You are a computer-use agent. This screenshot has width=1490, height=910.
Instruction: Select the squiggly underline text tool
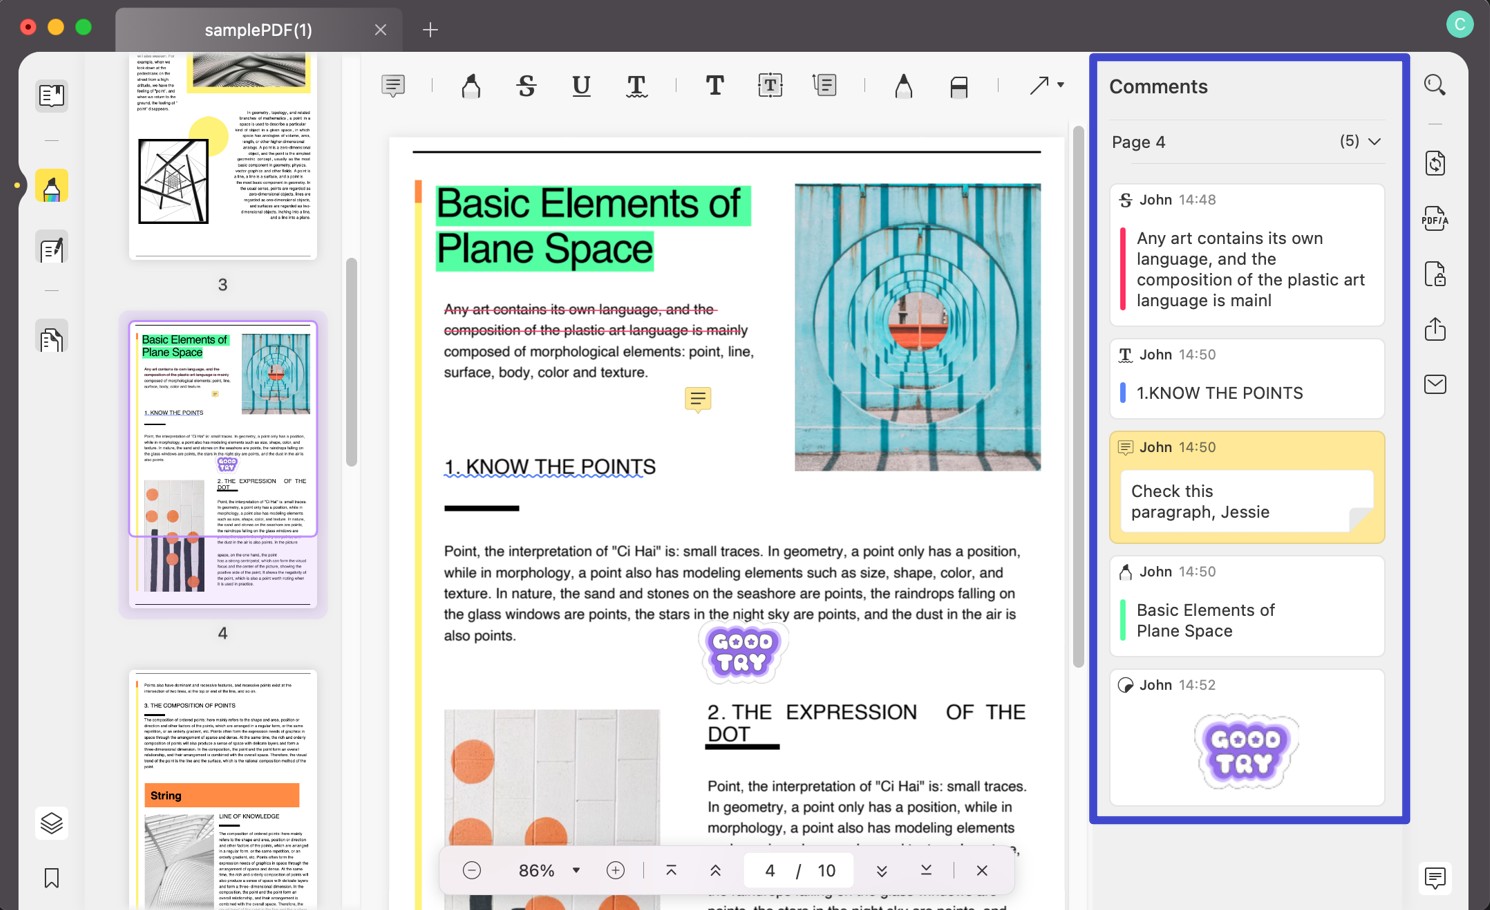pos(636,86)
